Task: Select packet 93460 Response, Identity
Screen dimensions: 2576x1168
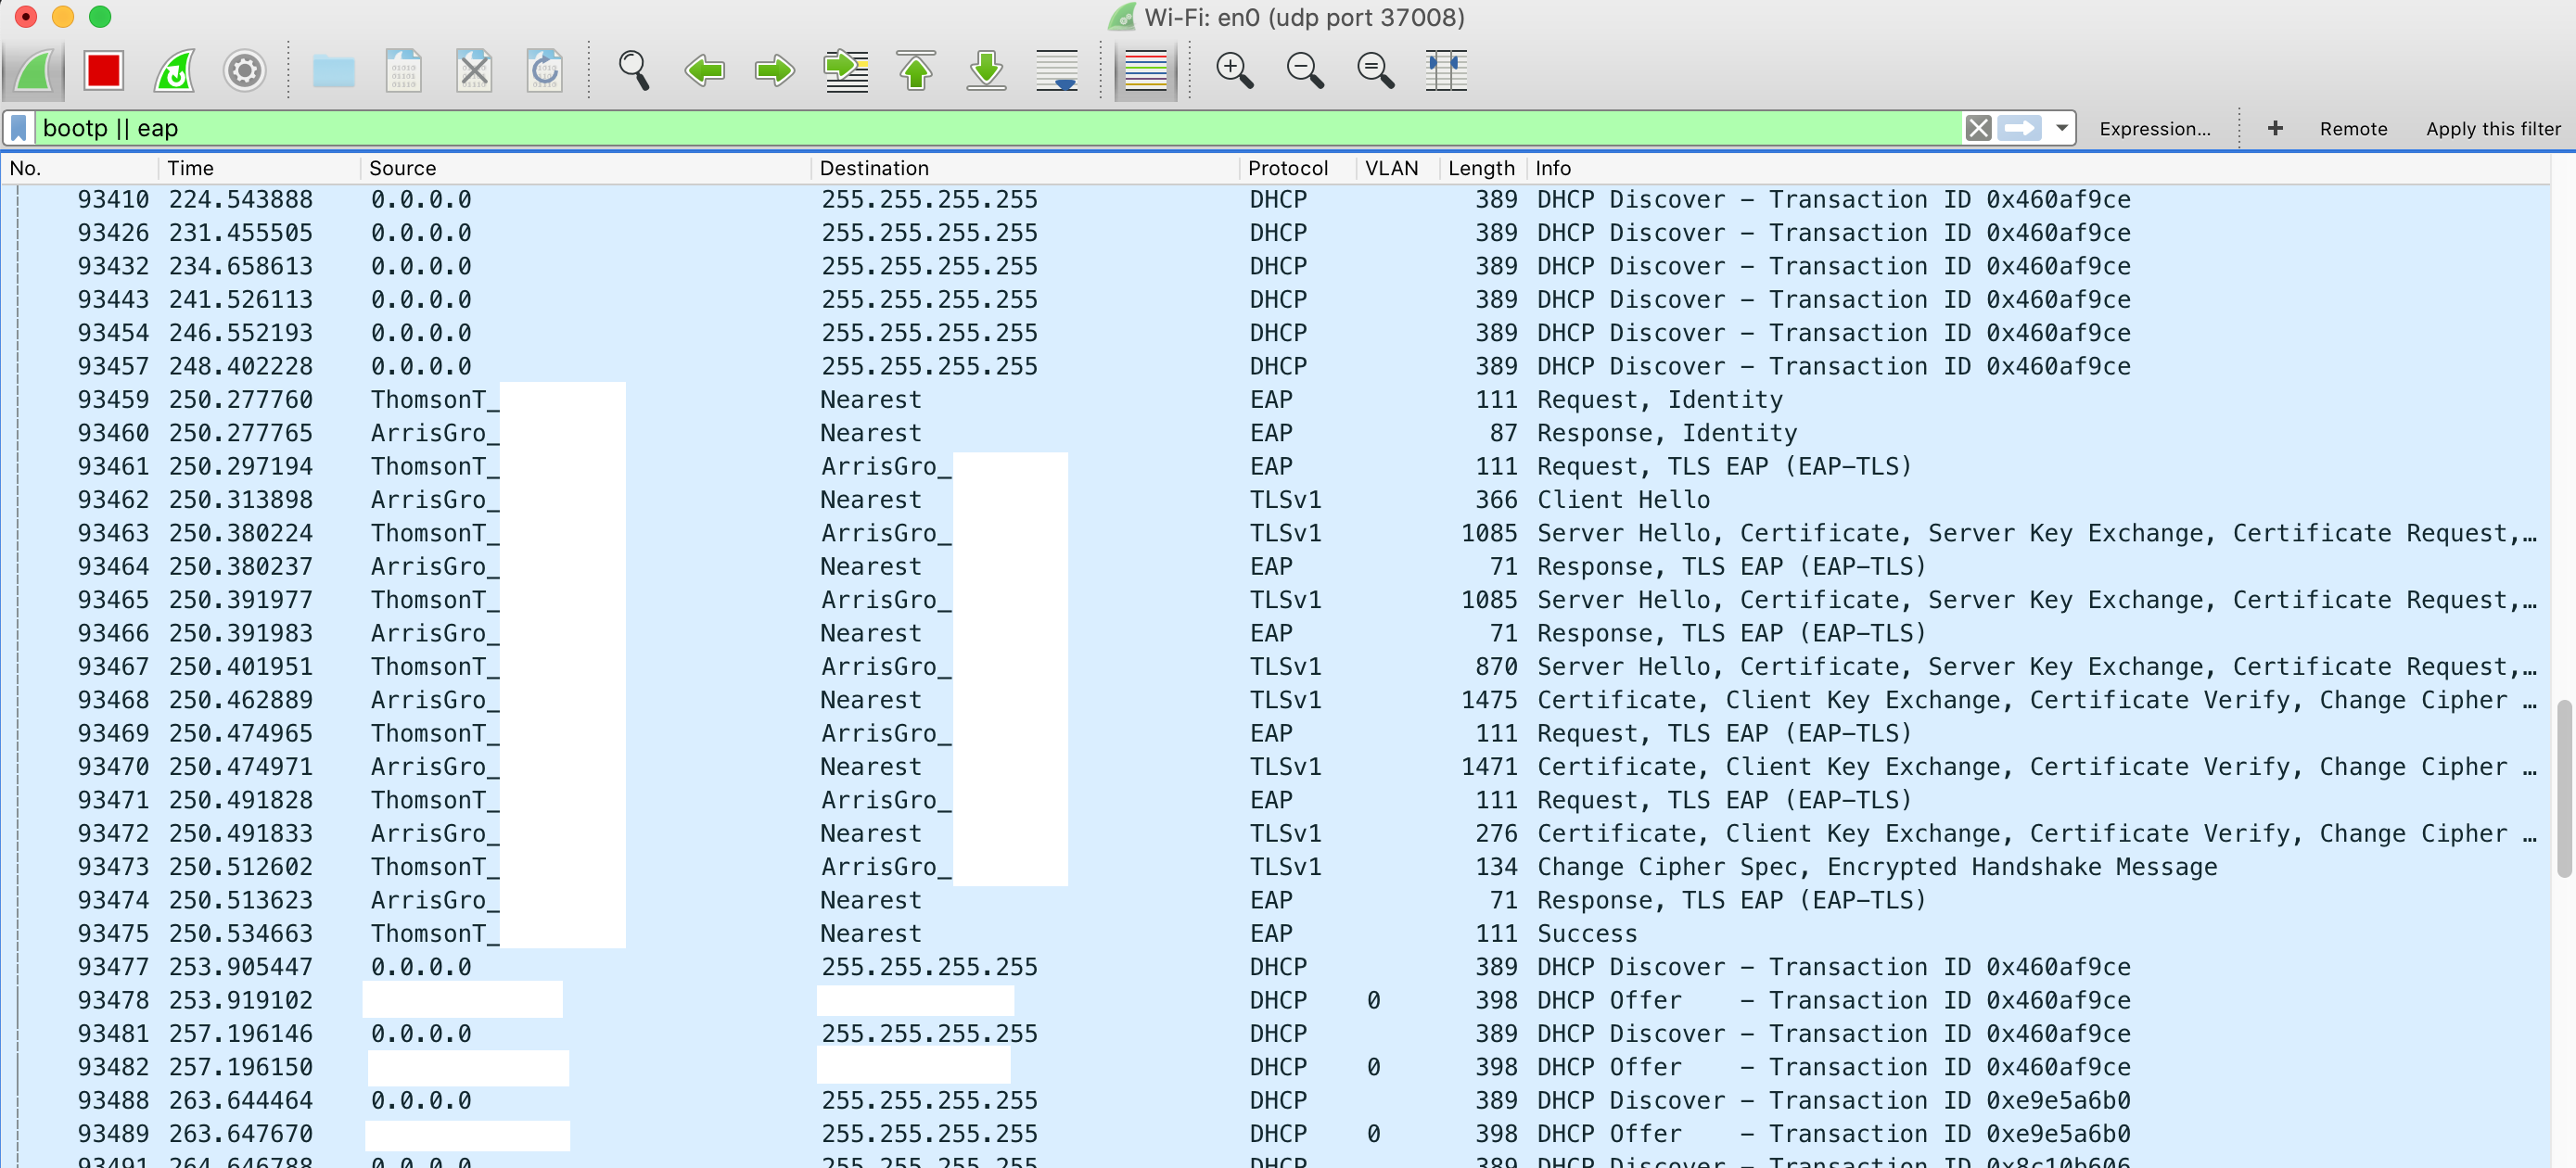Action: (x=1275, y=433)
